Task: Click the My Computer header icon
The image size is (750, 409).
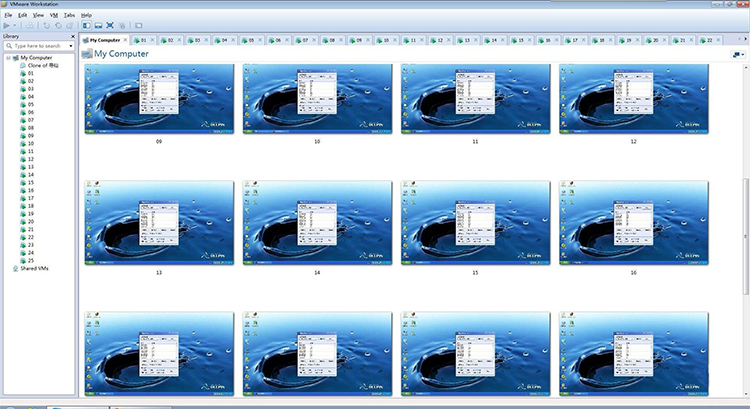Action: pos(87,54)
